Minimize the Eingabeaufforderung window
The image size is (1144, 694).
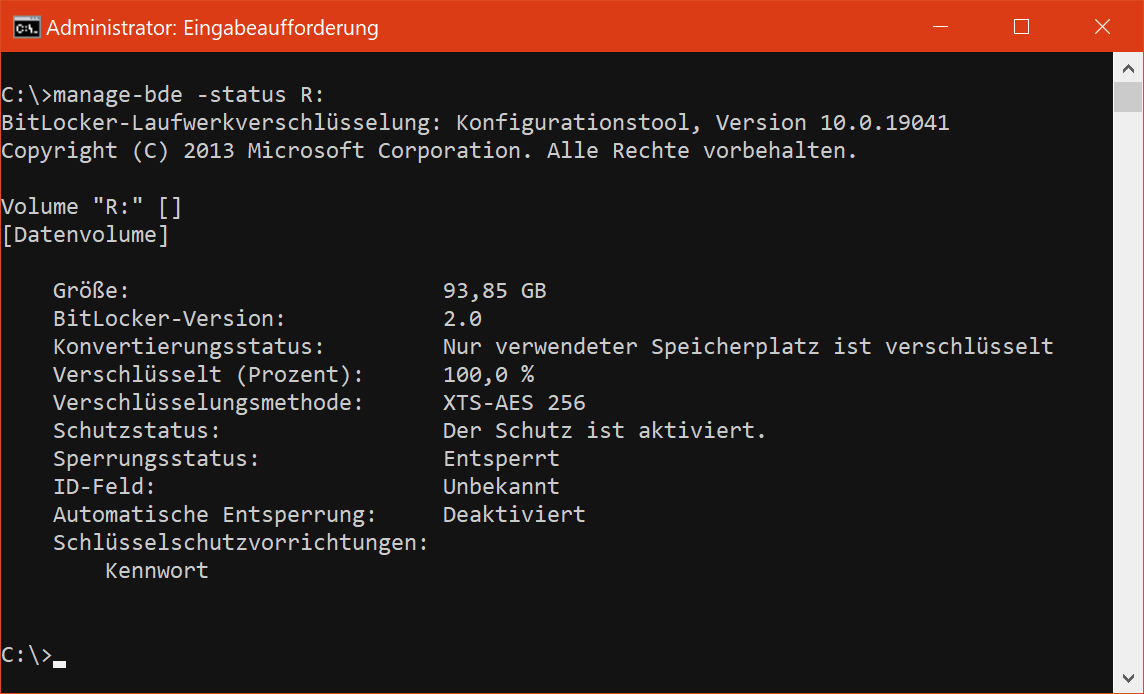(x=940, y=27)
